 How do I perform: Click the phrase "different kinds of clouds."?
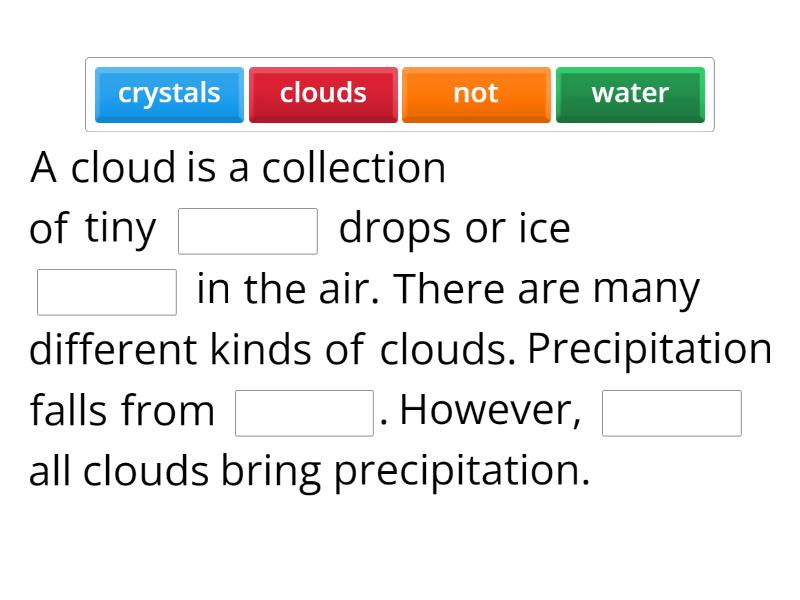(x=272, y=350)
